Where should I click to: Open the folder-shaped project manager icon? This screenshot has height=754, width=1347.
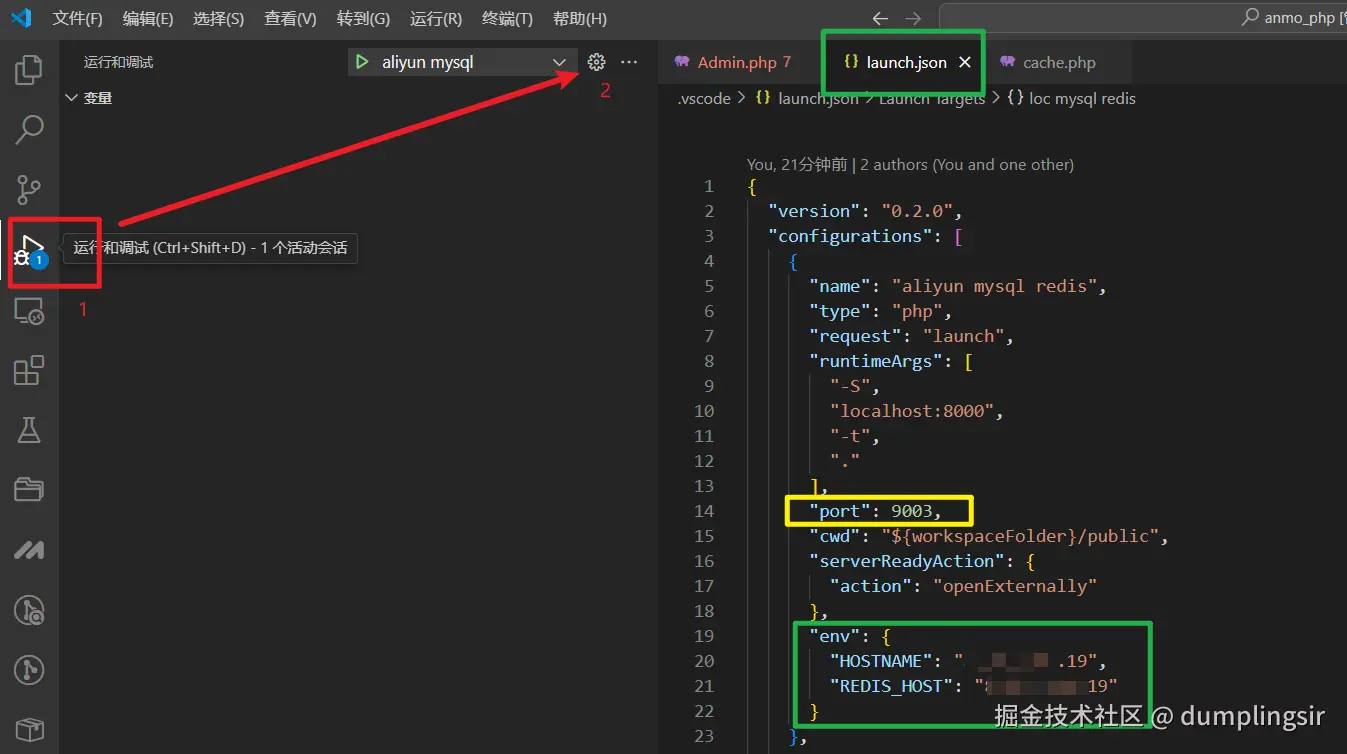[x=29, y=489]
